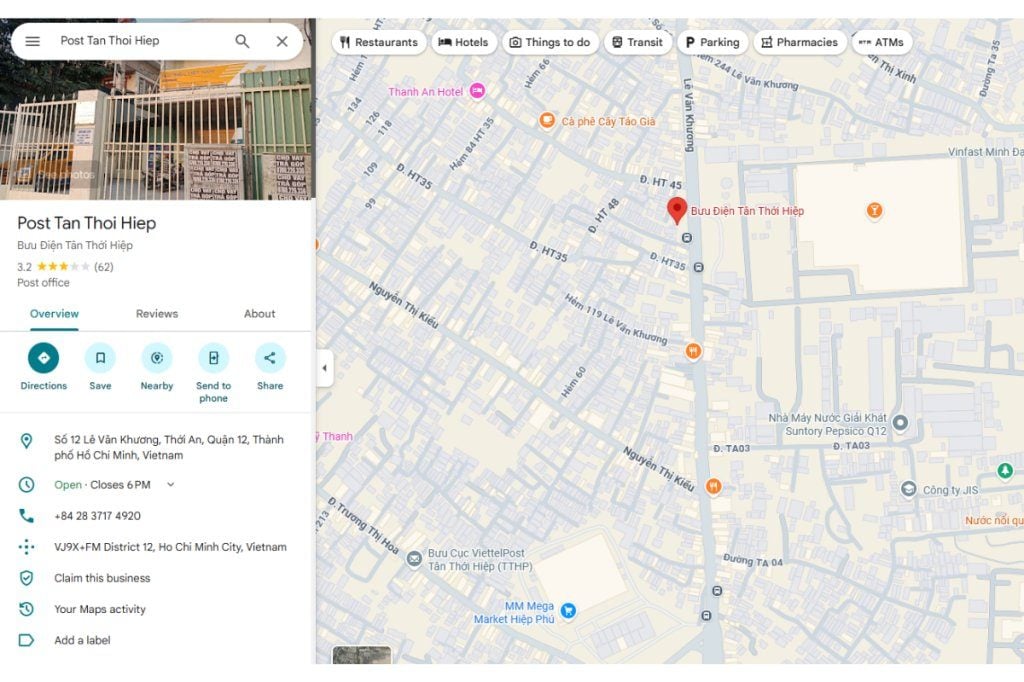
Task: Save this place with bookmark icon
Action: 100,358
